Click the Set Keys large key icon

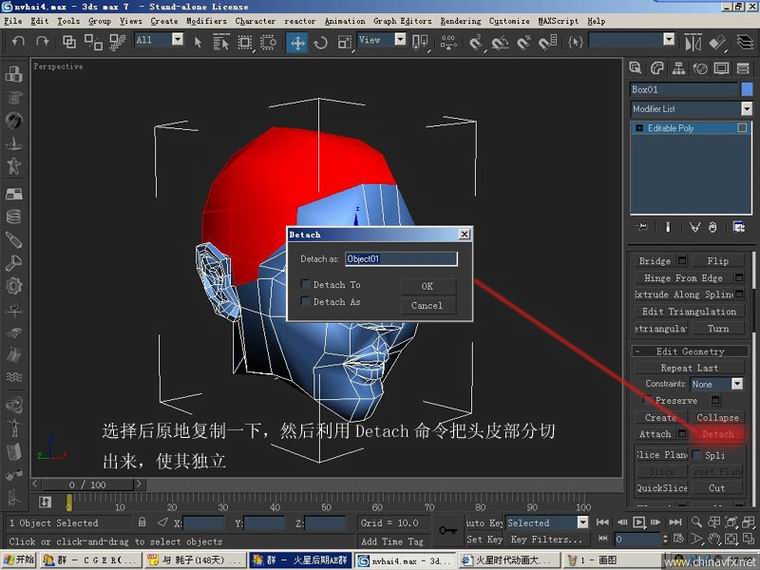coord(447,530)
